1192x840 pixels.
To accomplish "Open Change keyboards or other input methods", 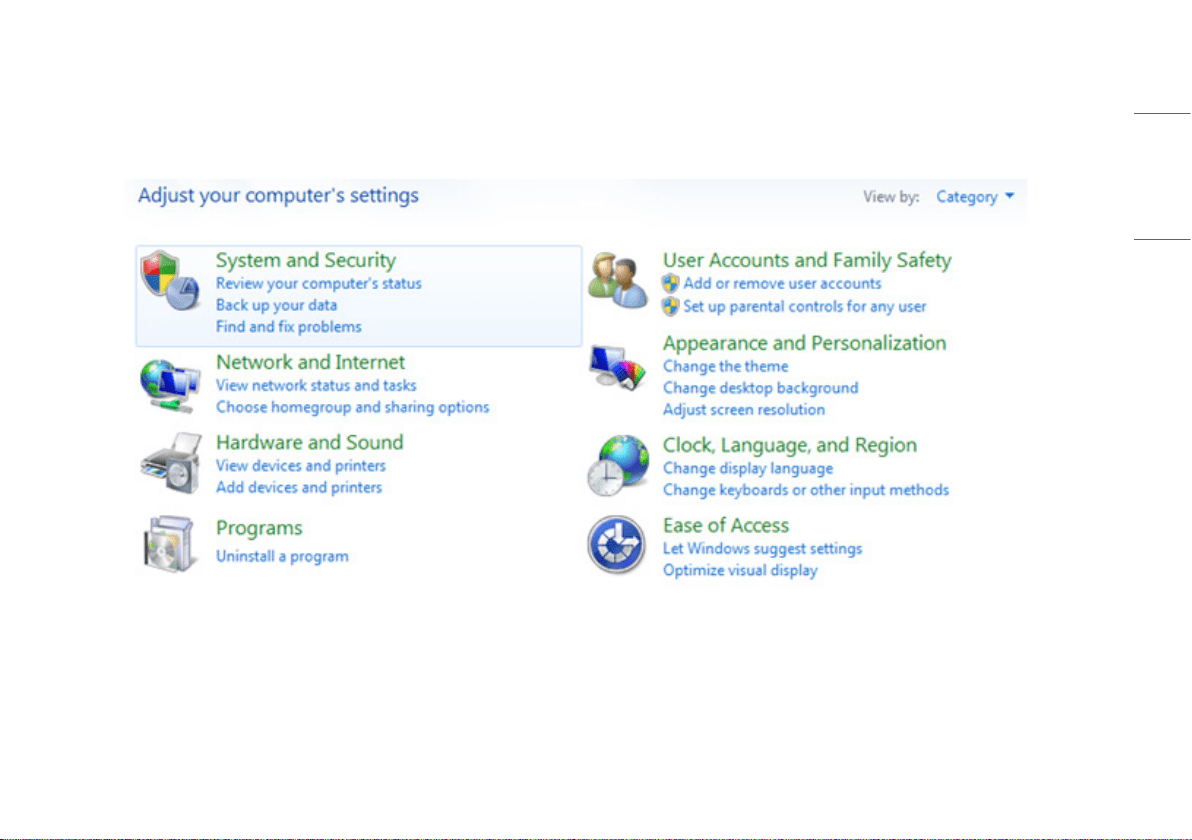I will pos(806,490).
